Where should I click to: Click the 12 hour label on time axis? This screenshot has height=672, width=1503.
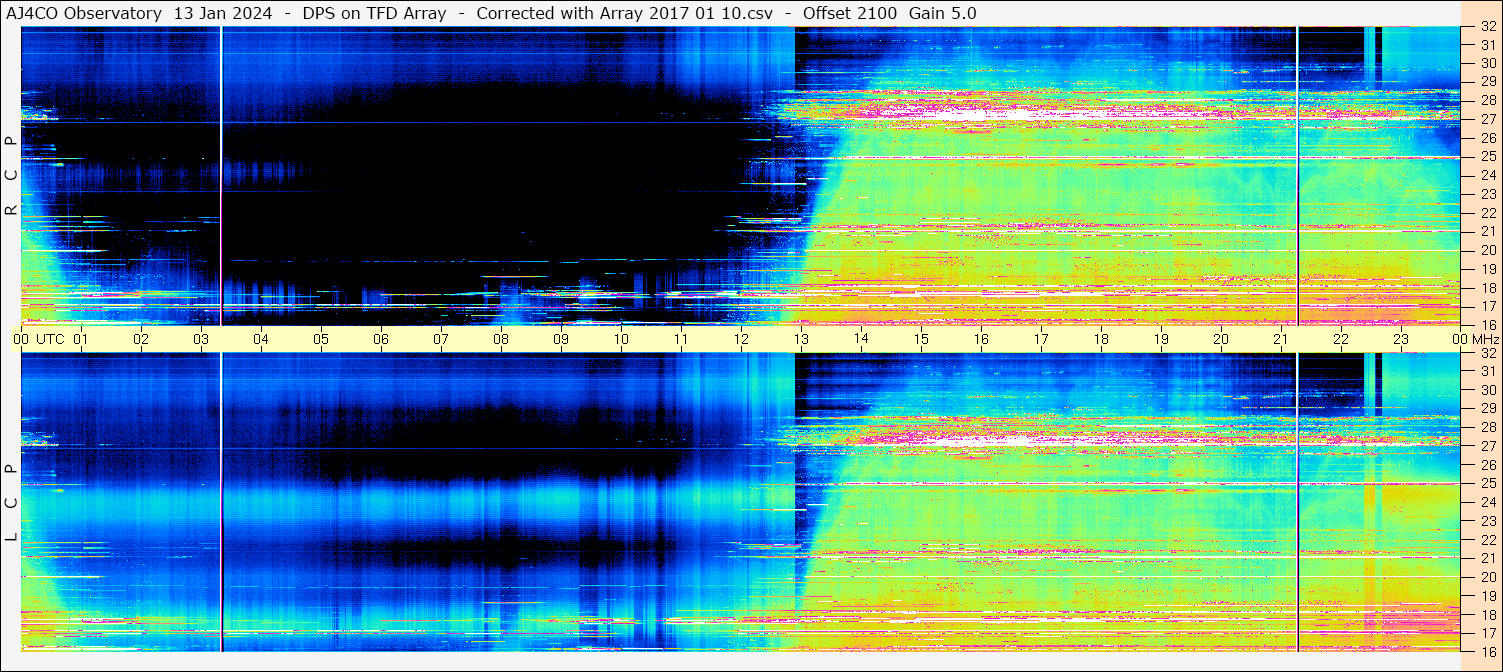point(741,339)
